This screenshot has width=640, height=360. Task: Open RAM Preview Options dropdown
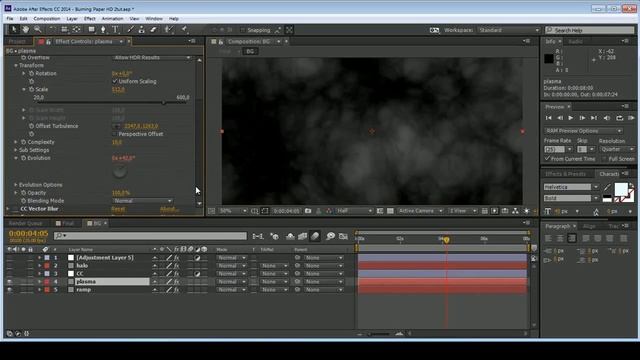pyautogui.click(x=584, y=131)
